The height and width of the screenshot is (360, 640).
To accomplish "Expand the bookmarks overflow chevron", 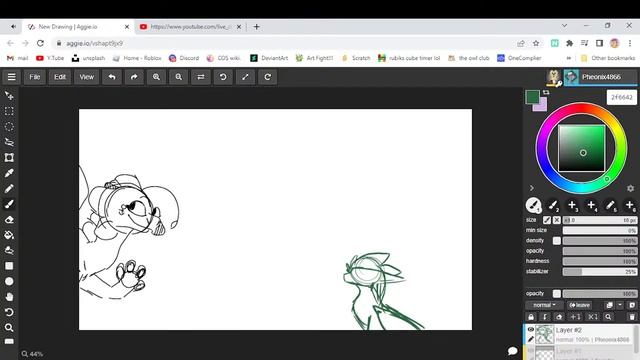I will click(x=569, y=58).
